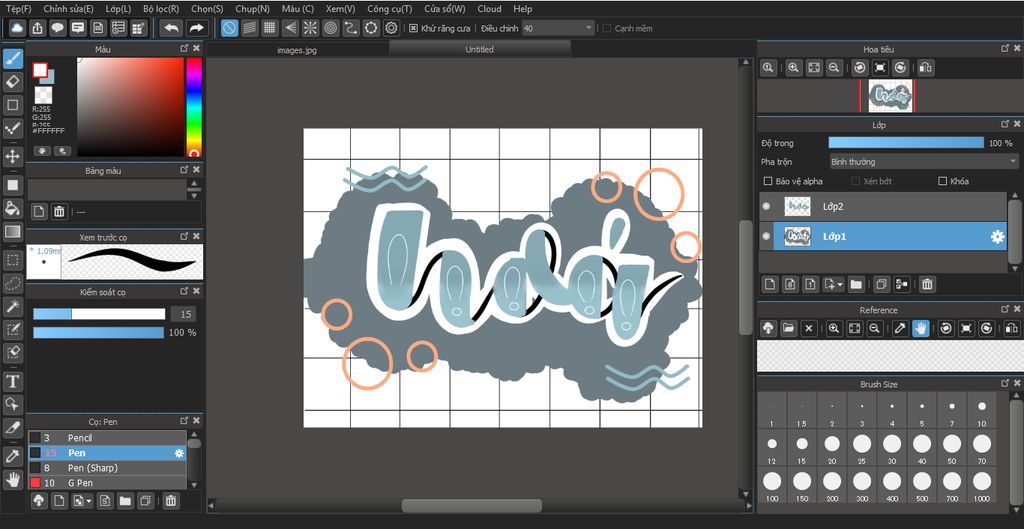Select the G Pen brush
The width and height of the screenshot is (1024, 529).
coord(107,483)
